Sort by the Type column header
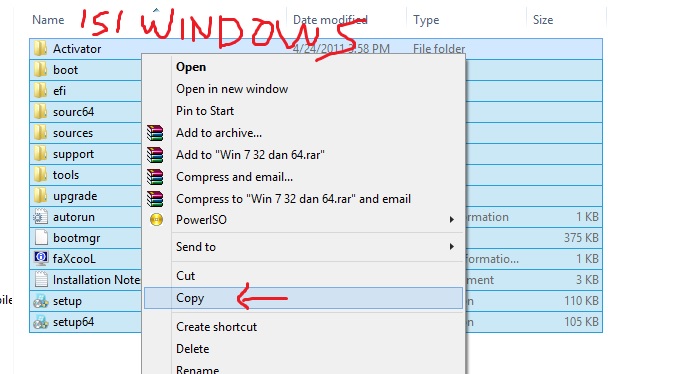 pyautogui.click(x=426, y=20)
